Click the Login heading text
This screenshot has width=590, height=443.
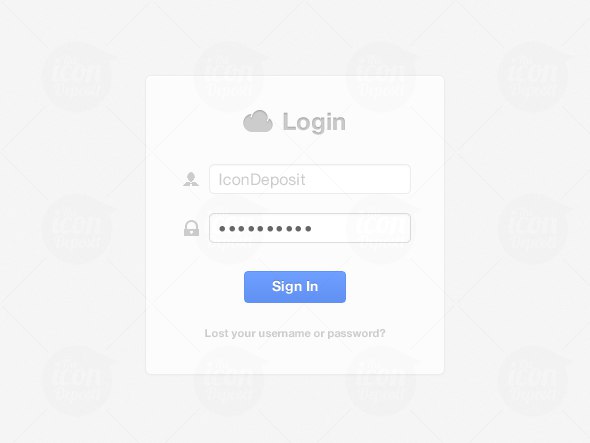pos(314,122)
